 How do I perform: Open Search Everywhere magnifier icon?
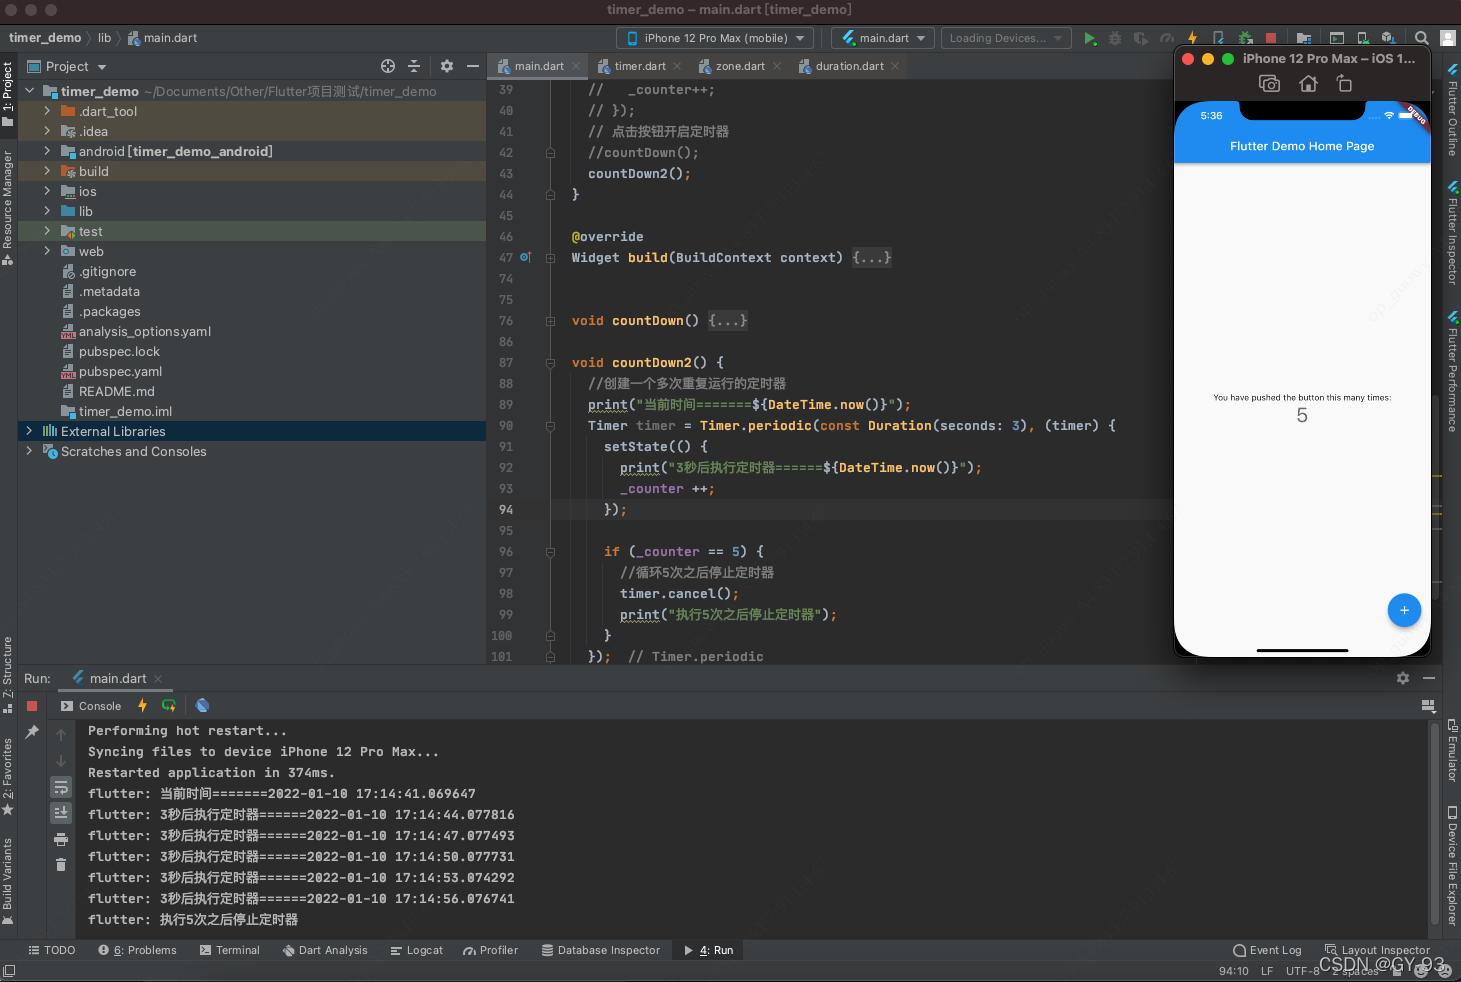pos(1421,38)
